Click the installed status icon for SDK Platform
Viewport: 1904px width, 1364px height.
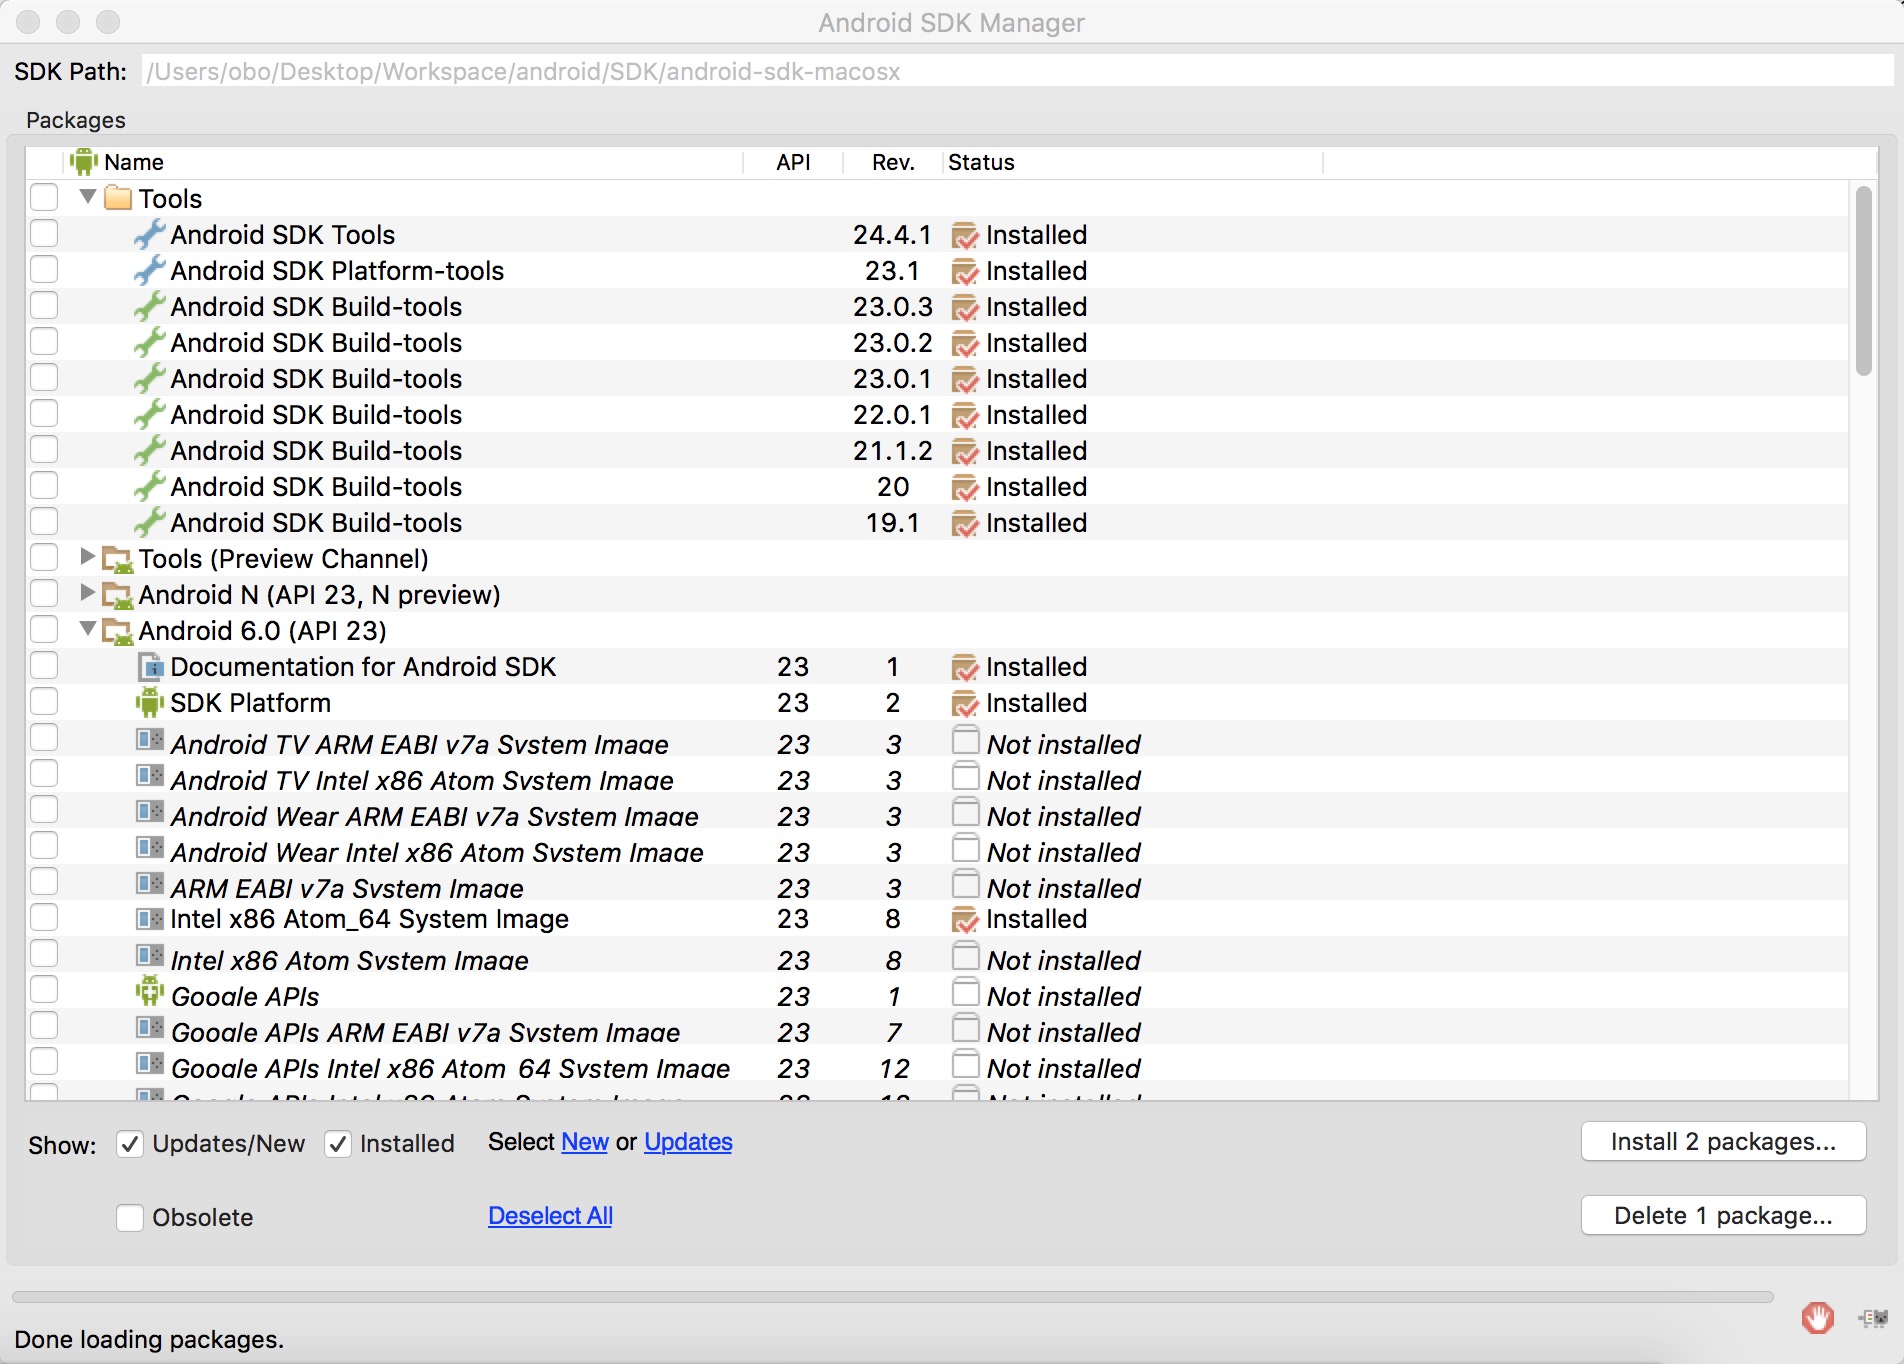click(965, 703)
